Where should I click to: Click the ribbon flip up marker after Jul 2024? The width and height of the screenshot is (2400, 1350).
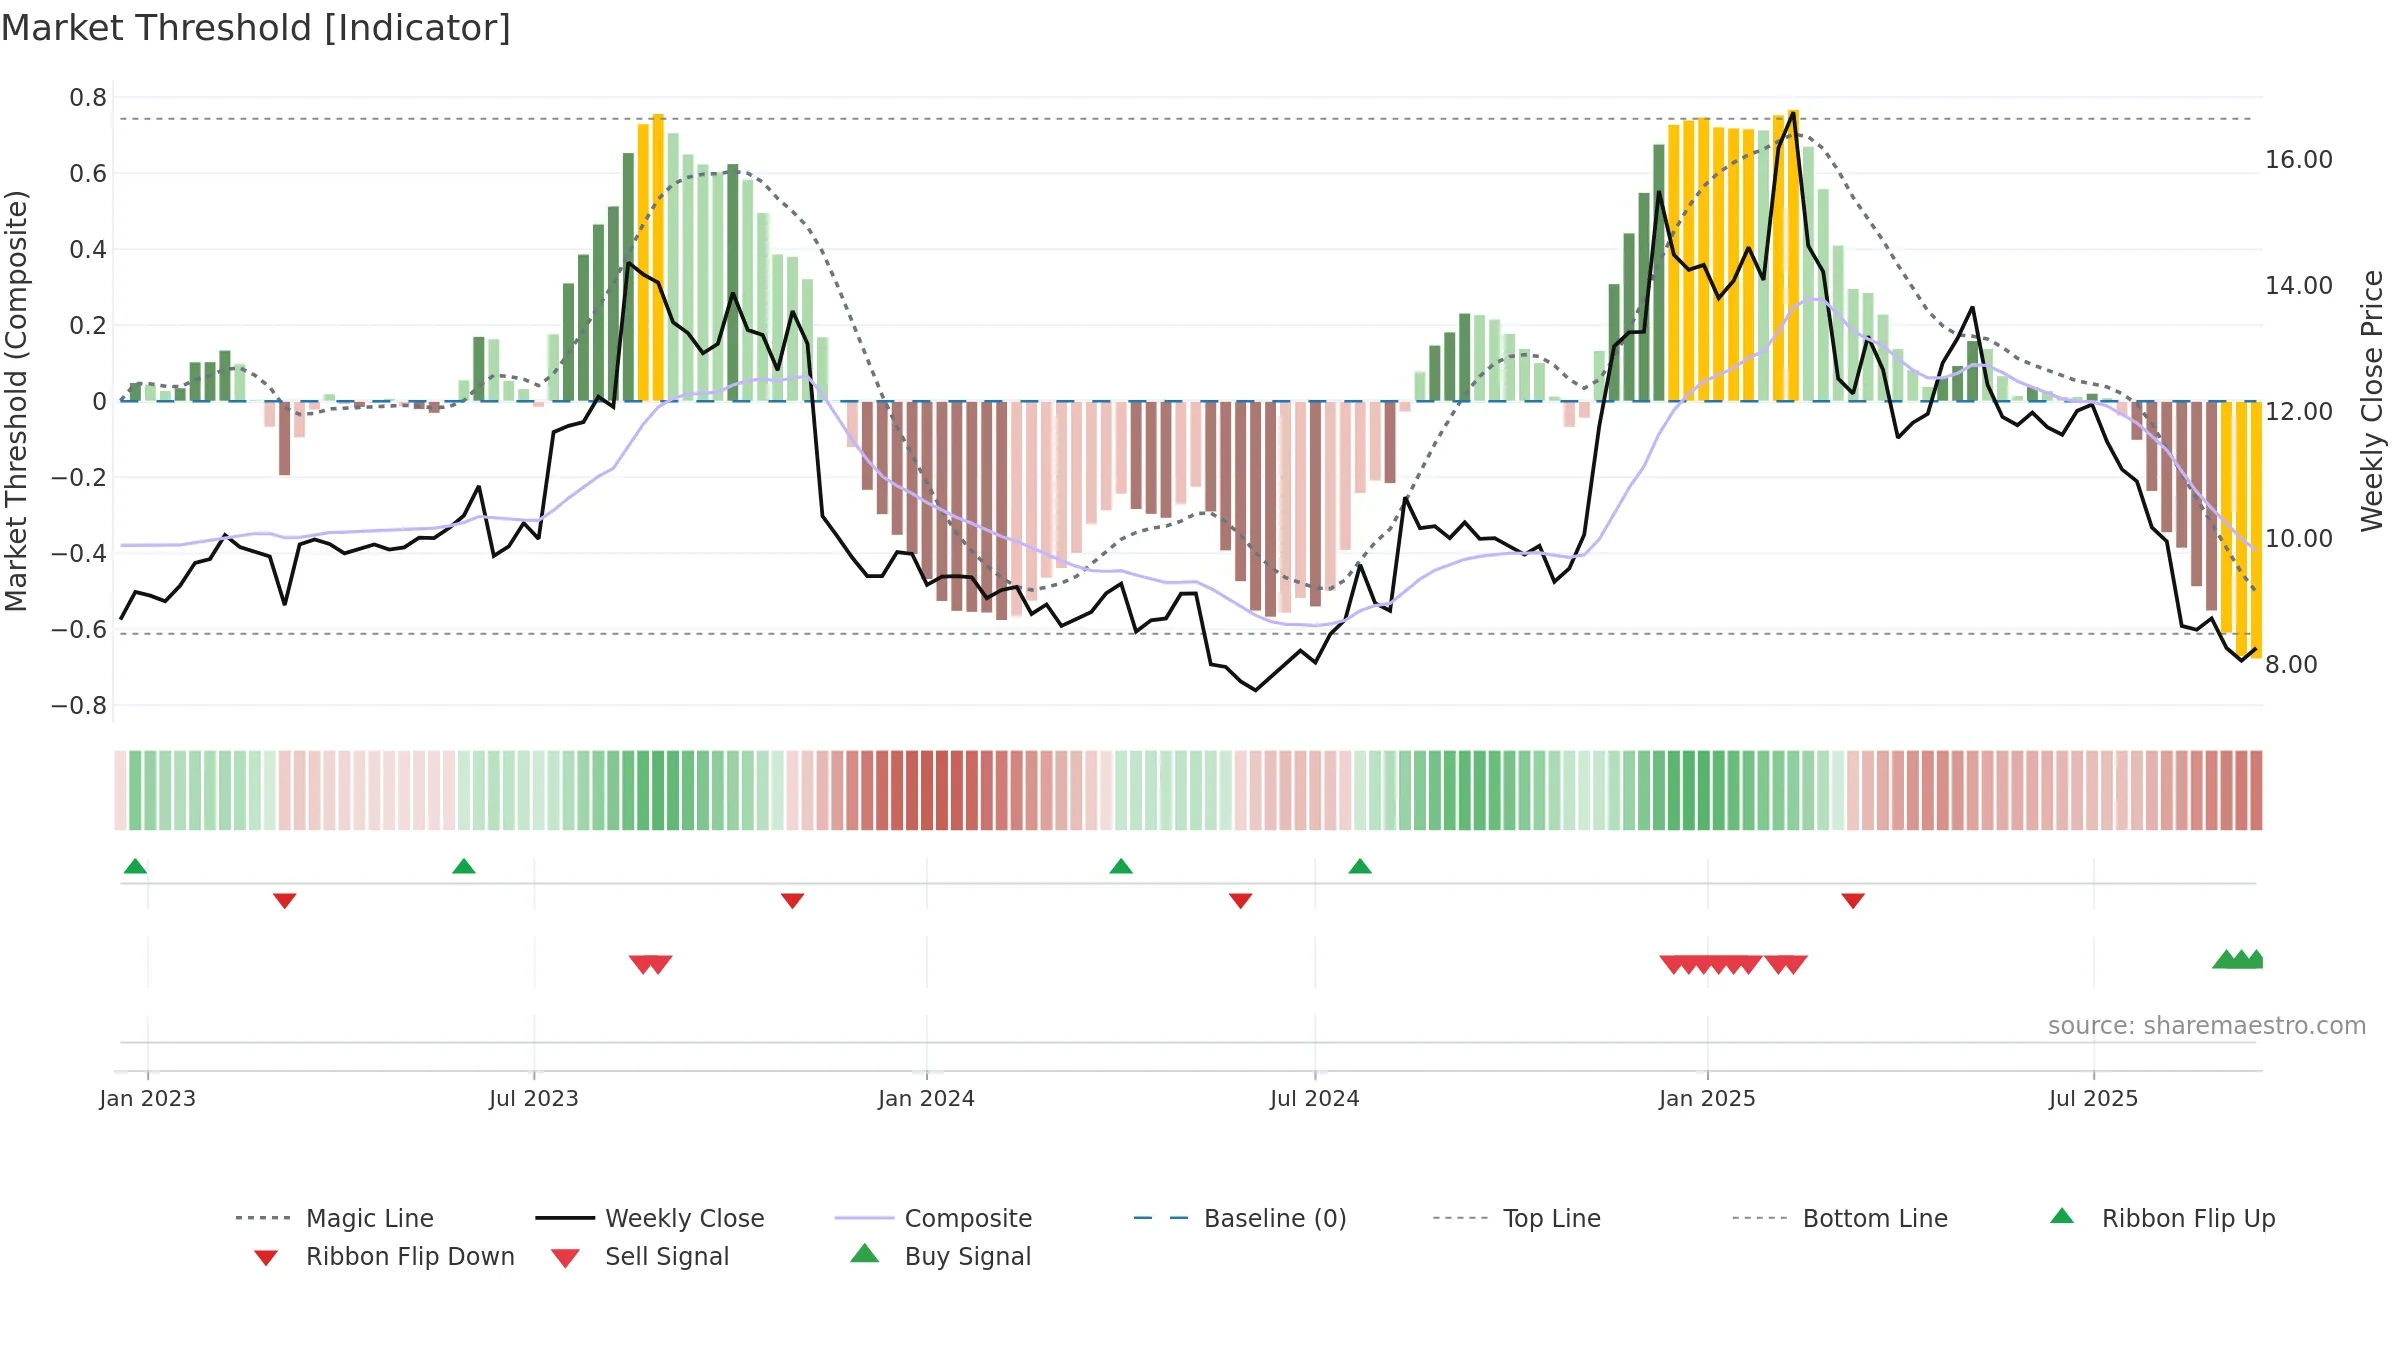point(1360,866)
